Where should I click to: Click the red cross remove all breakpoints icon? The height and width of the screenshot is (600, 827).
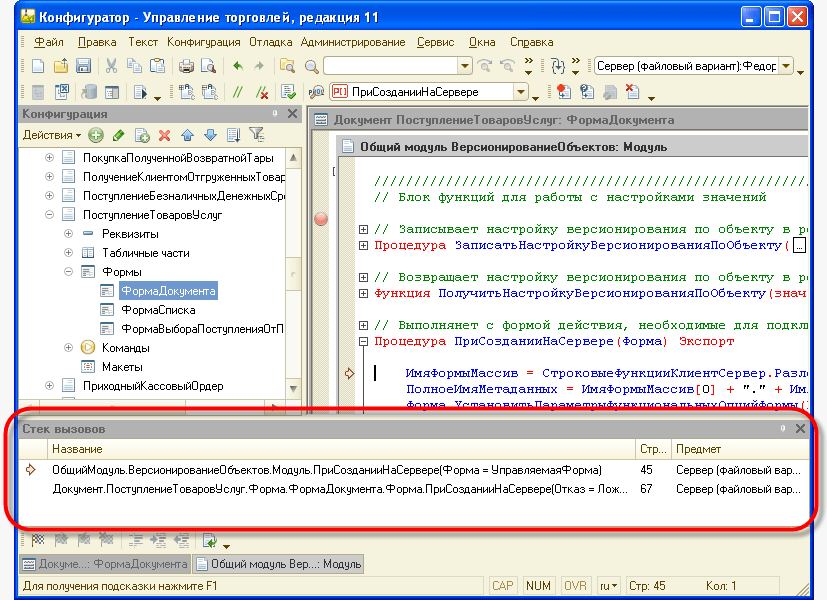632,92
